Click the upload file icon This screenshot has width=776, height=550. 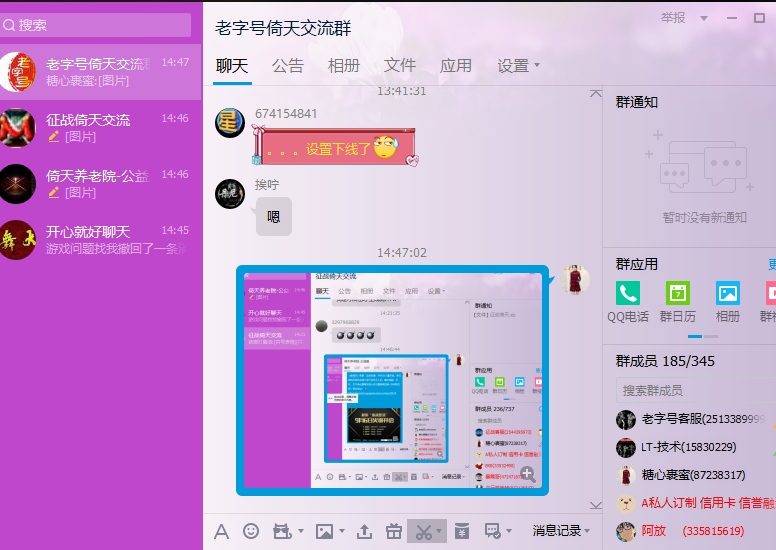coord(364,531)
